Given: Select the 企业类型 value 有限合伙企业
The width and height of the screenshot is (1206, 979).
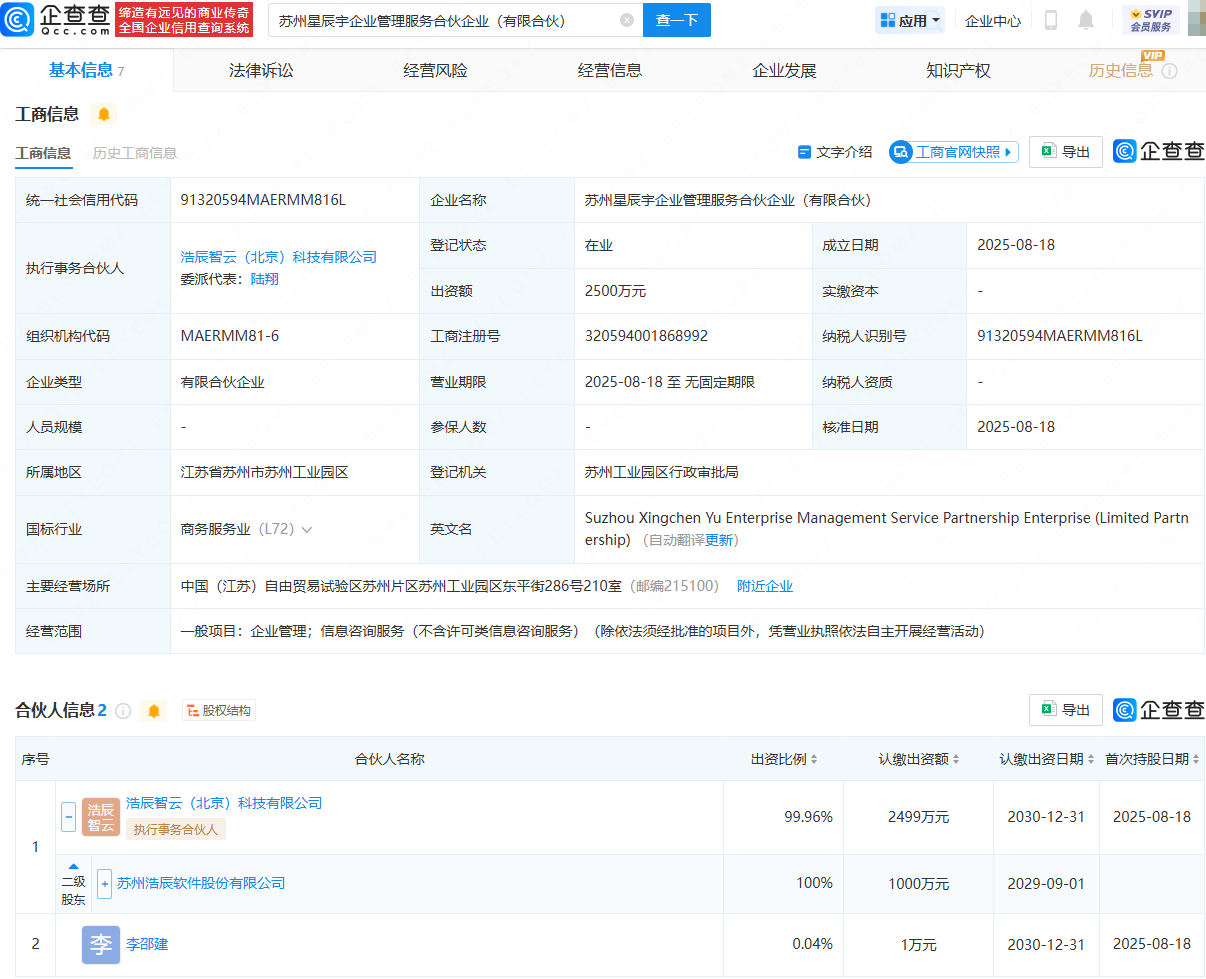Looking at the screenshot, I should click(x=223, y=382).
